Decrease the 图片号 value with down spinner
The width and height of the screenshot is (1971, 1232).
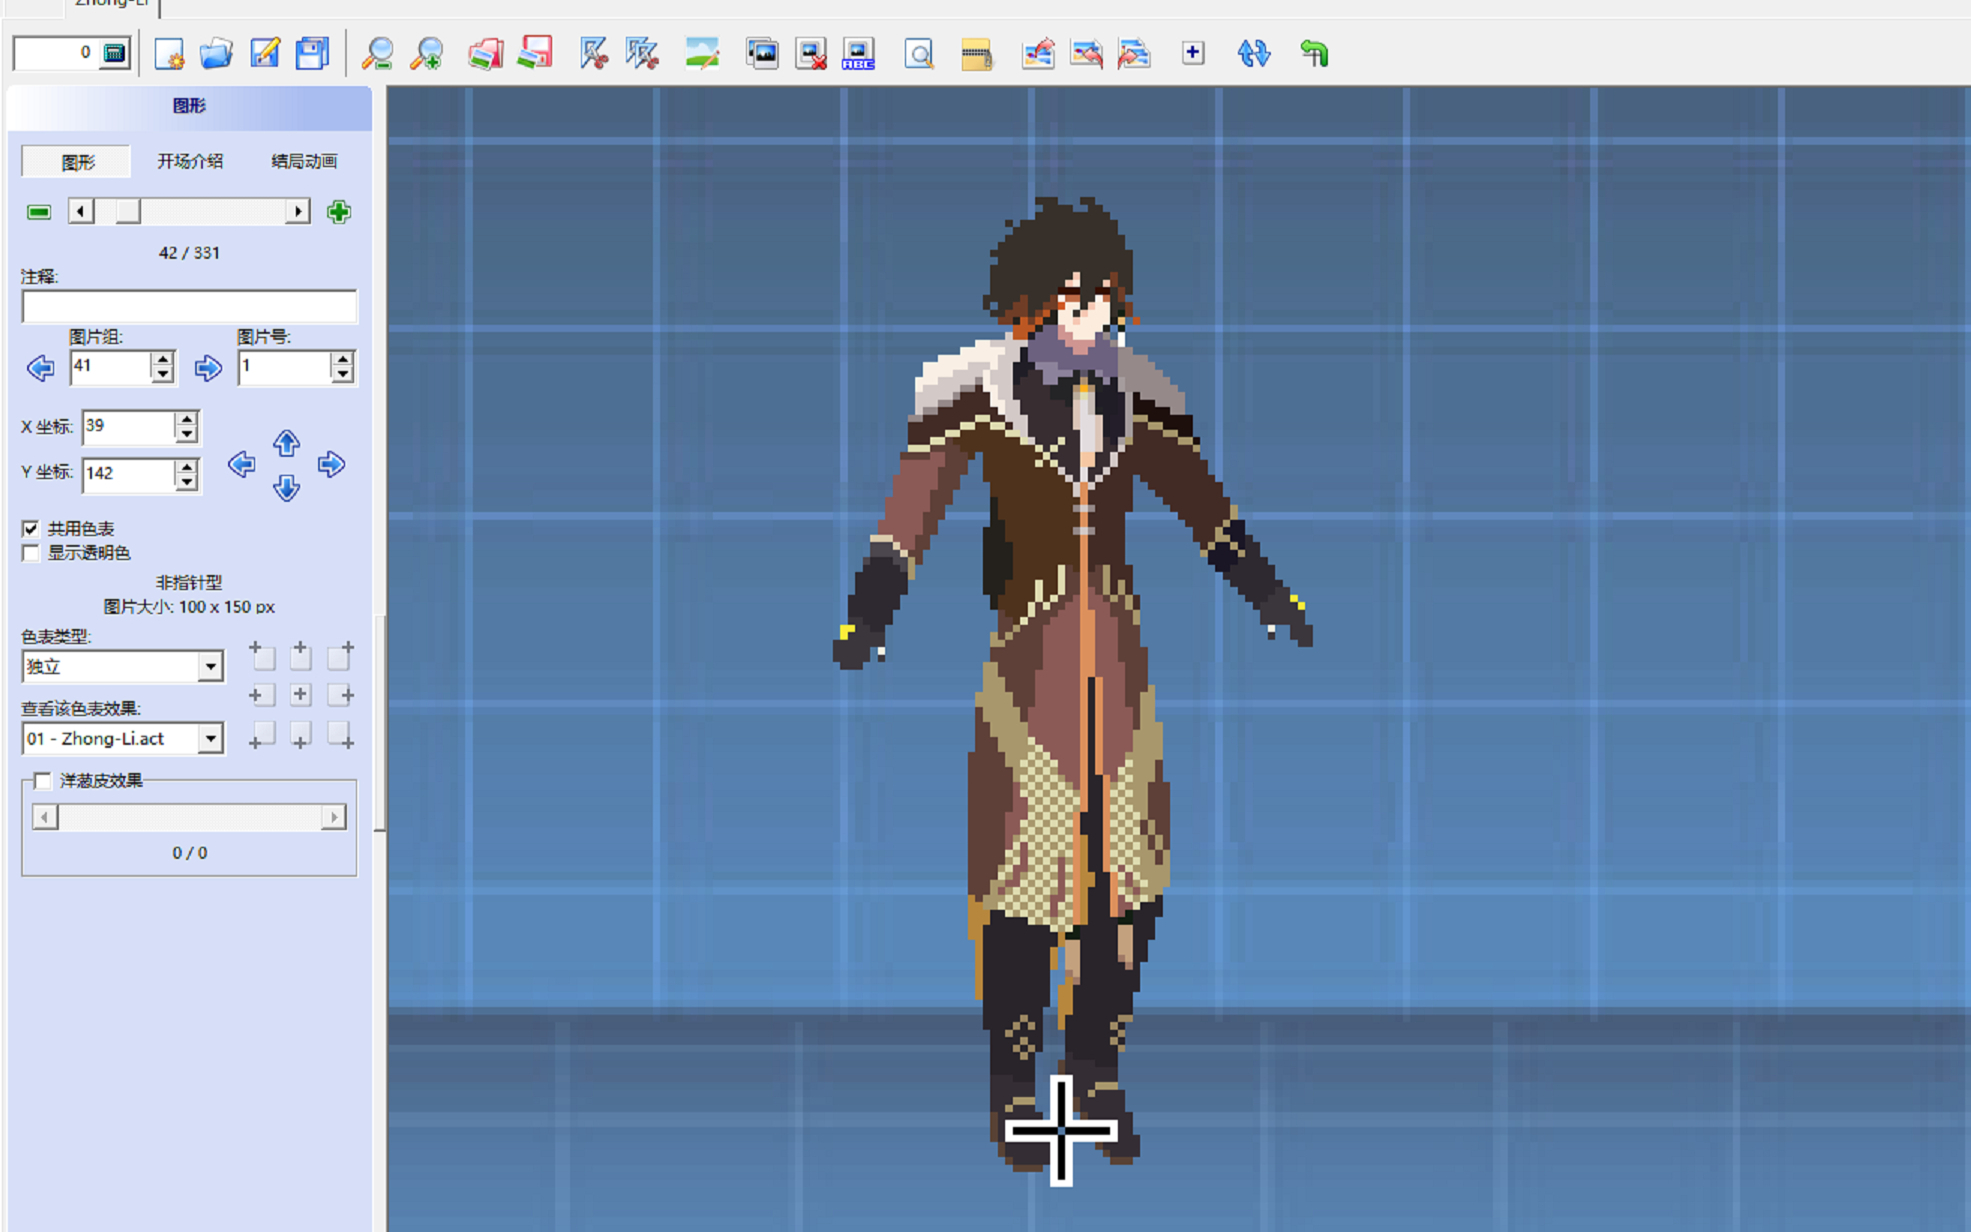coord(342,375)
